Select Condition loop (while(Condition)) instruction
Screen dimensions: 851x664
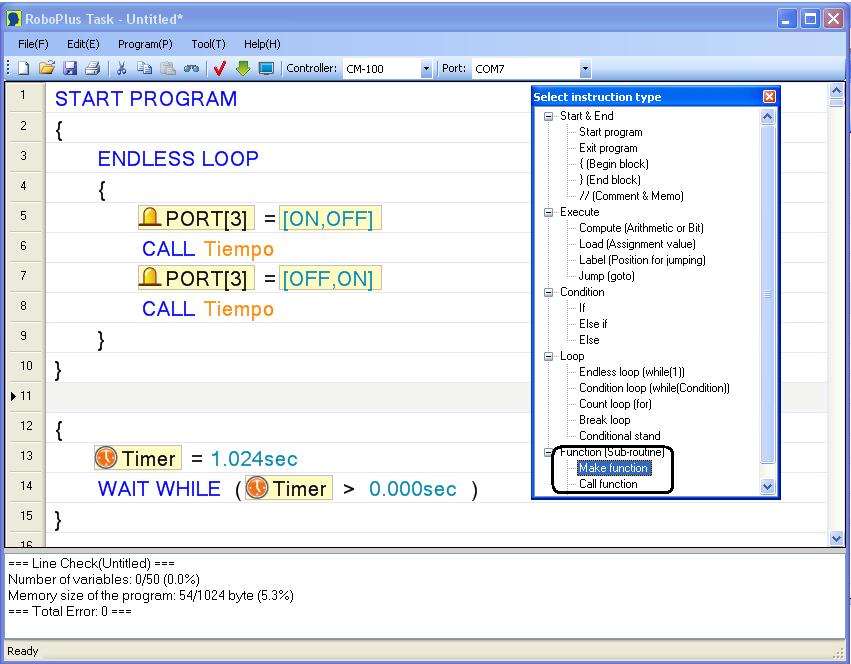click(x=654, y=388)
